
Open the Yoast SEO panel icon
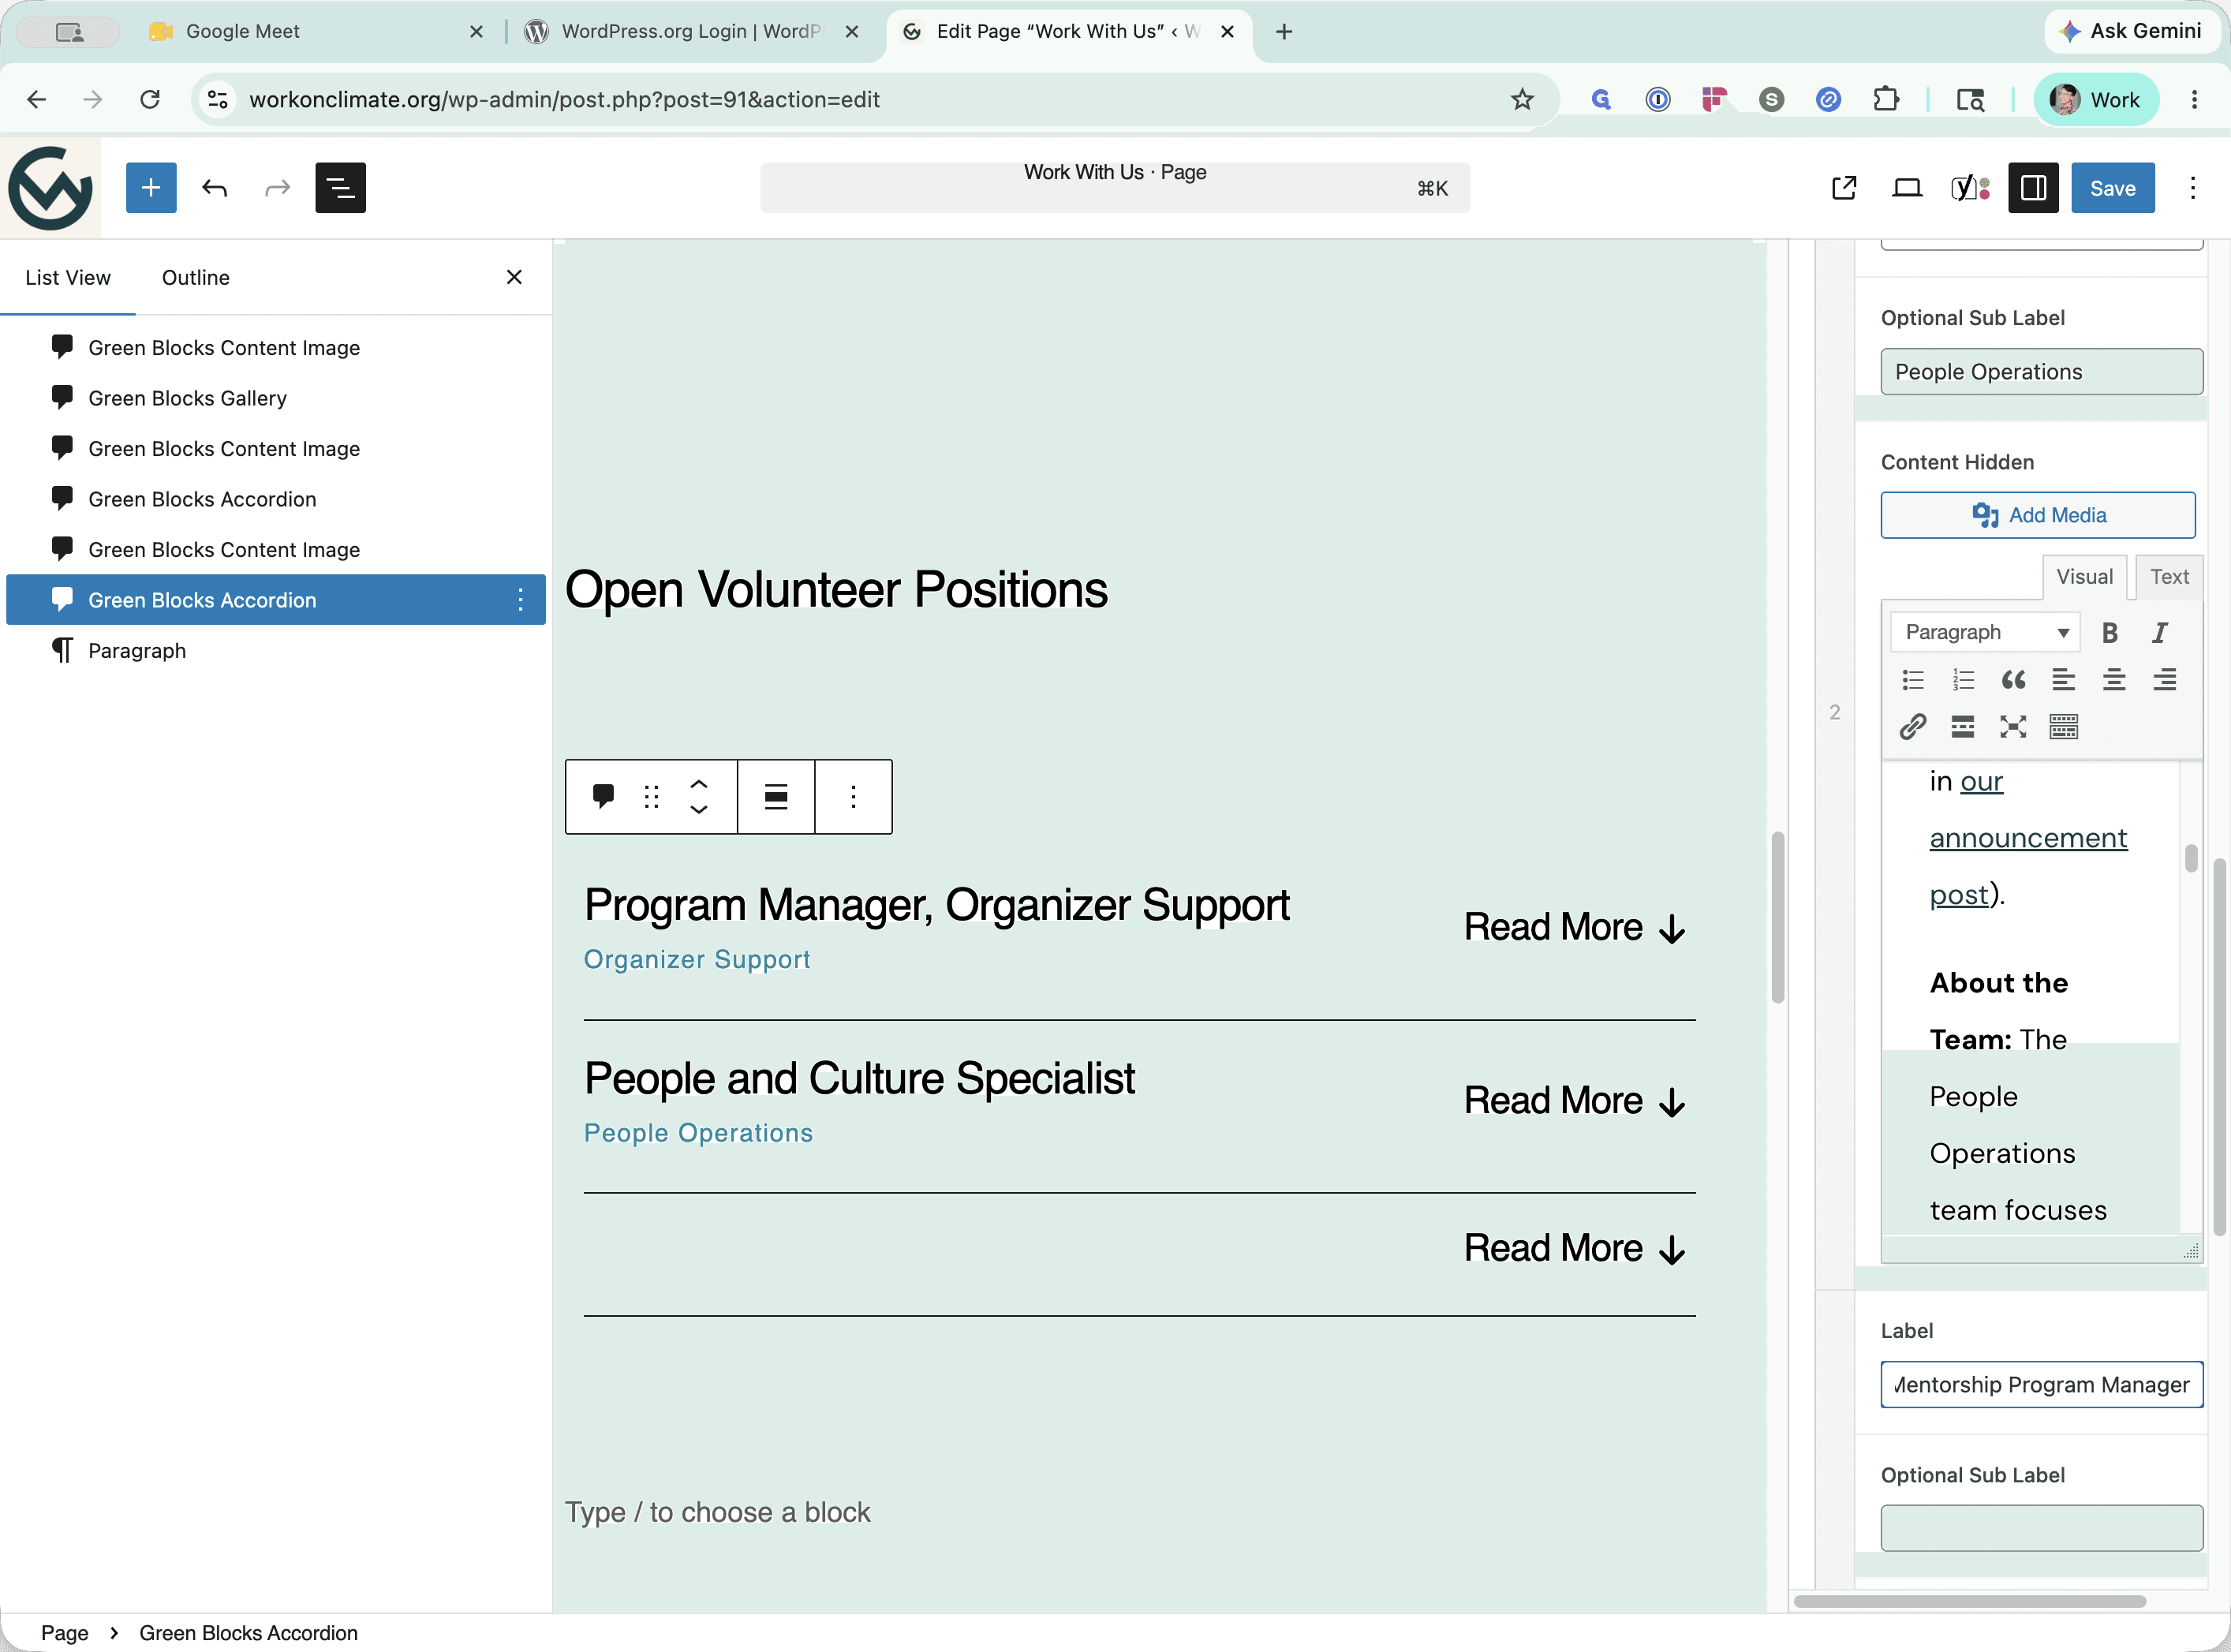(1970, 188)
